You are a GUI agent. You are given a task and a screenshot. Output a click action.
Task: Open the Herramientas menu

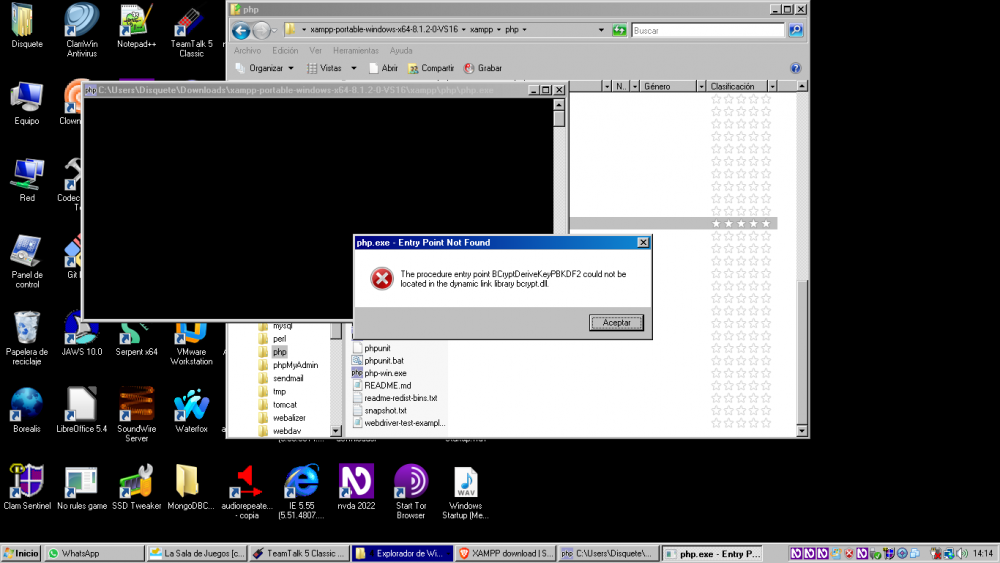pyautogui.click(x=357, y=50)
